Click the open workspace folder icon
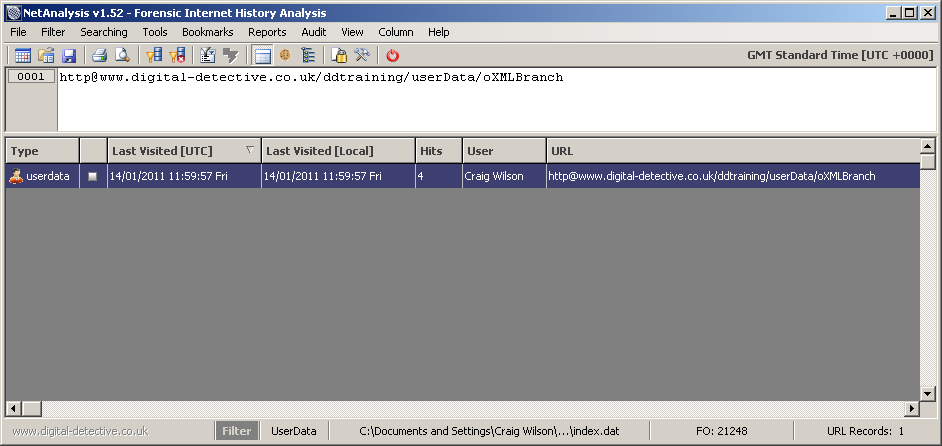 pyautogui.click(x=46, y=56)
